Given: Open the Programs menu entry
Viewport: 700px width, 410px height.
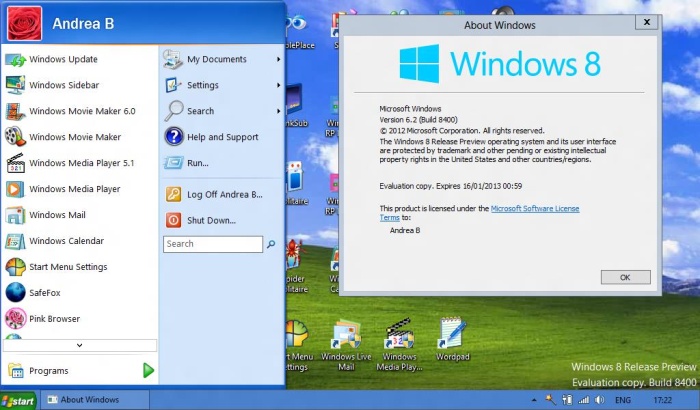Looking at the screenshot, I should click(x=79, y=371).
